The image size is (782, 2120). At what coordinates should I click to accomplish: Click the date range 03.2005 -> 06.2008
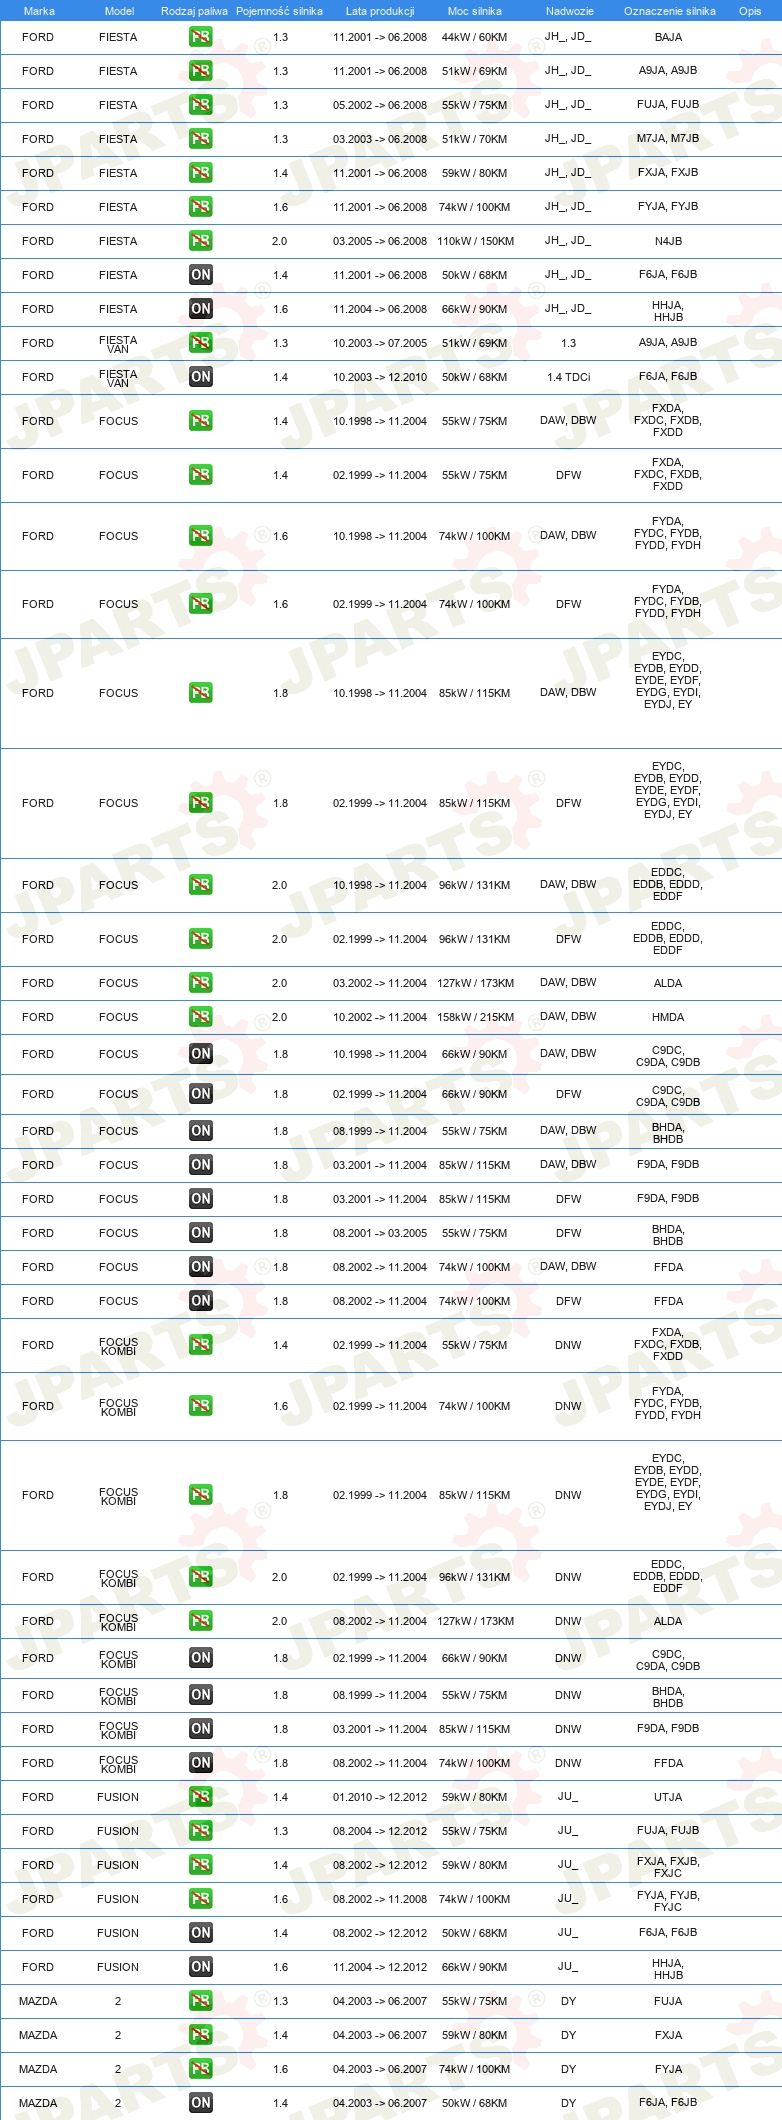pos(380,241)
